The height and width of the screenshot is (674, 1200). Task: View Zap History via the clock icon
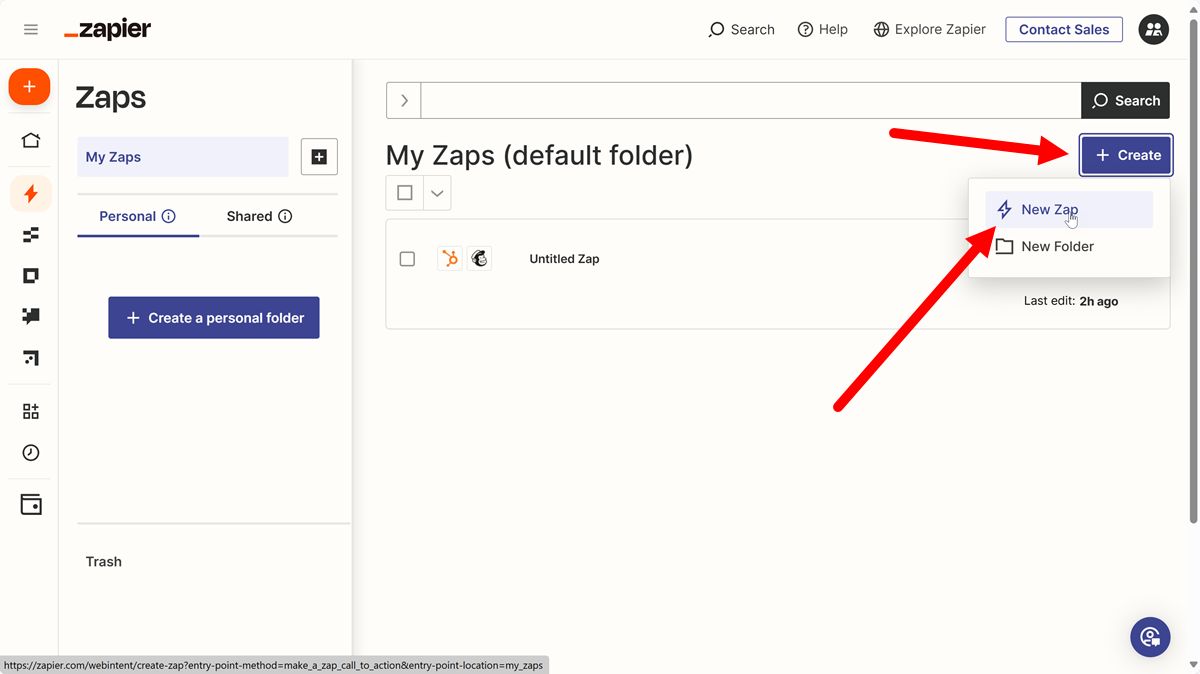(29, 452)
